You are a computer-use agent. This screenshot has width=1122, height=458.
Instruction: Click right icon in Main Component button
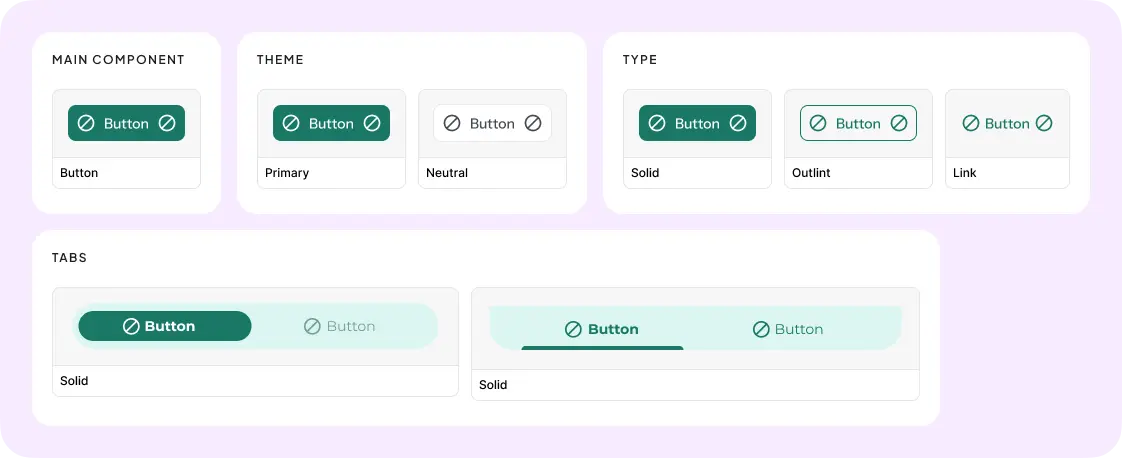[167, 123]
